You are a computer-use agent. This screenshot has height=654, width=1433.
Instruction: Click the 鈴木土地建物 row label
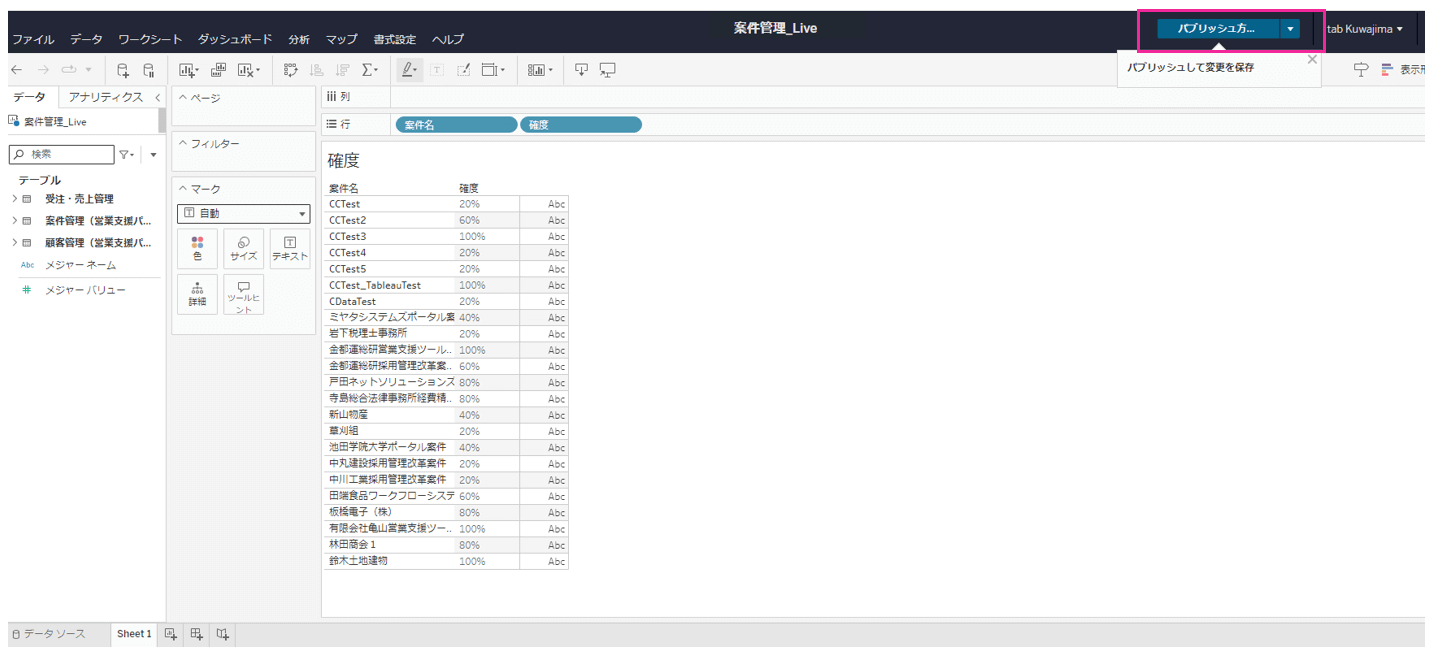click(x=358, y=561)
